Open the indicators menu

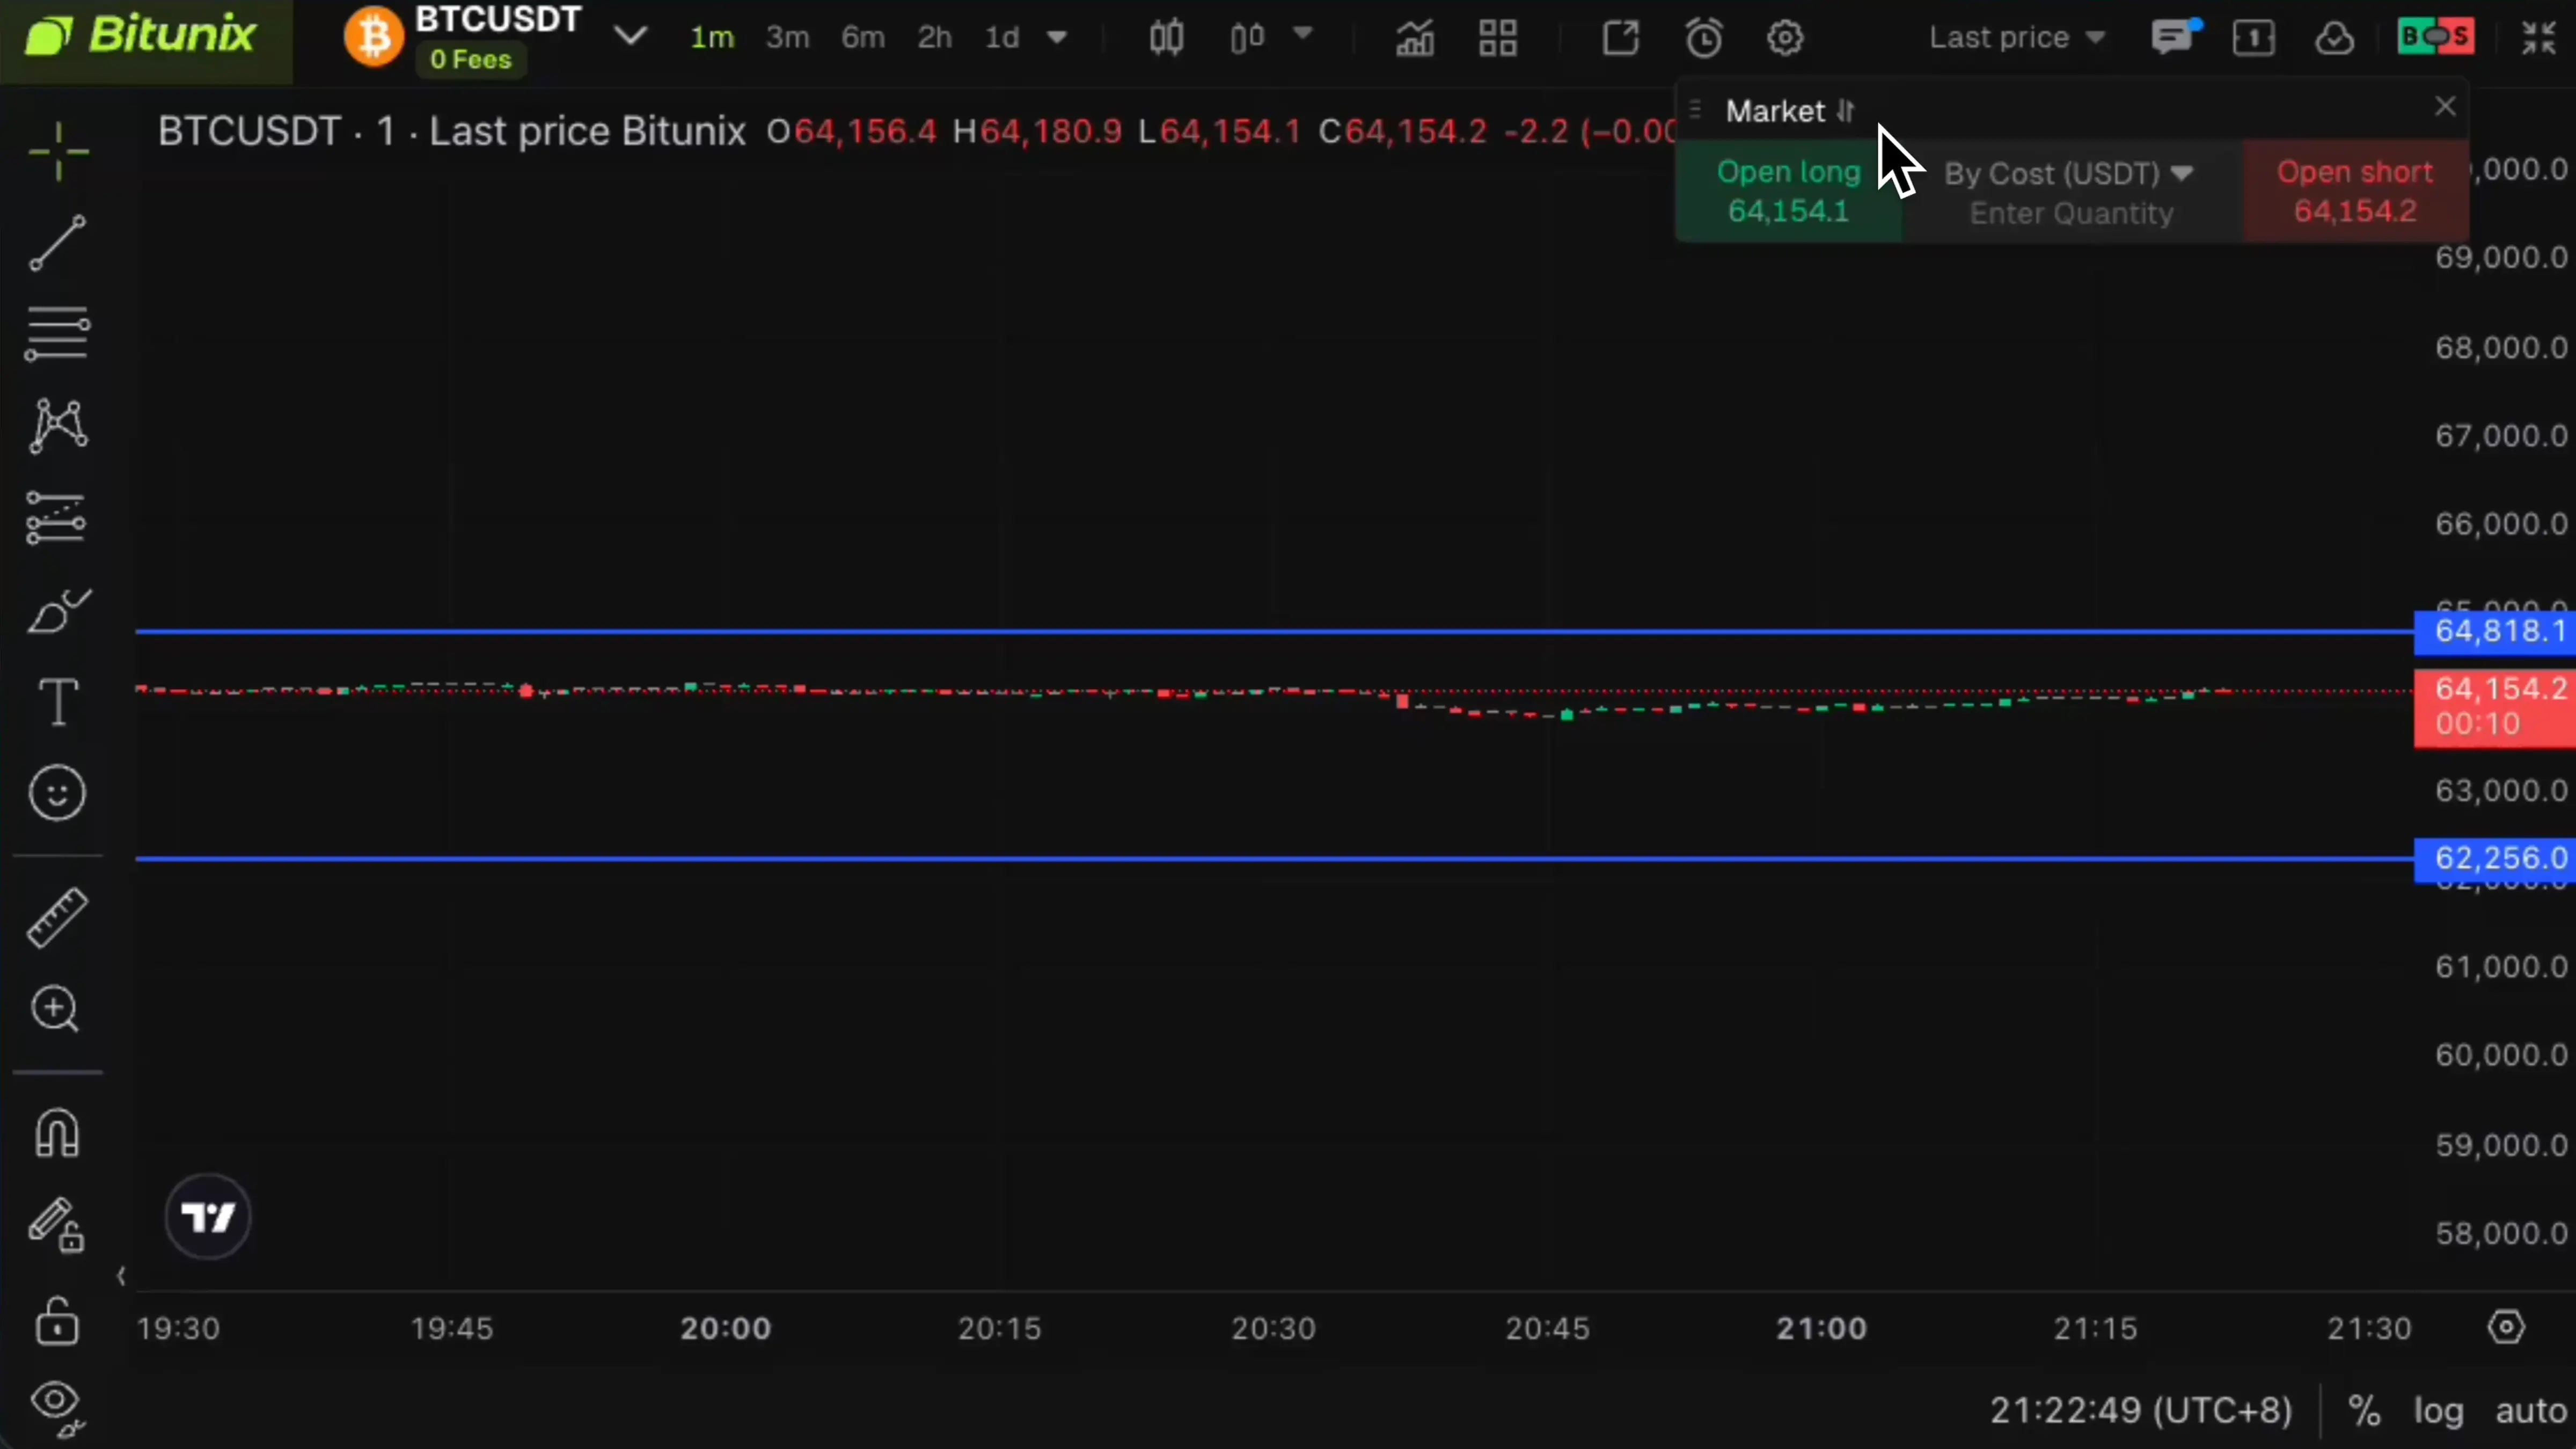1415,38
